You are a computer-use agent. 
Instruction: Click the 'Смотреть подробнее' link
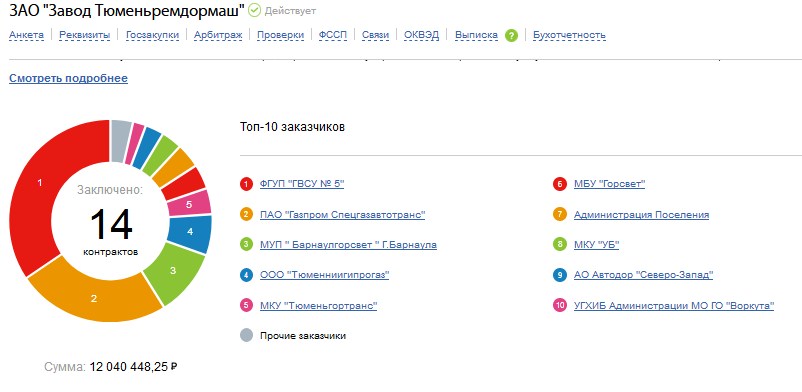click(x=69, y=78)
